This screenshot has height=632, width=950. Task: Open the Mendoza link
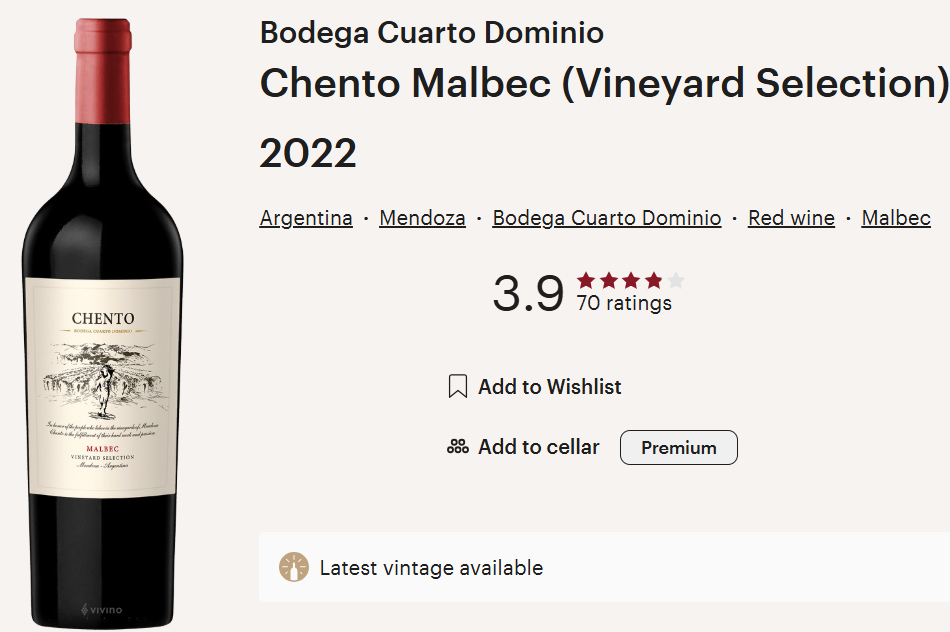tap(422, 217)
